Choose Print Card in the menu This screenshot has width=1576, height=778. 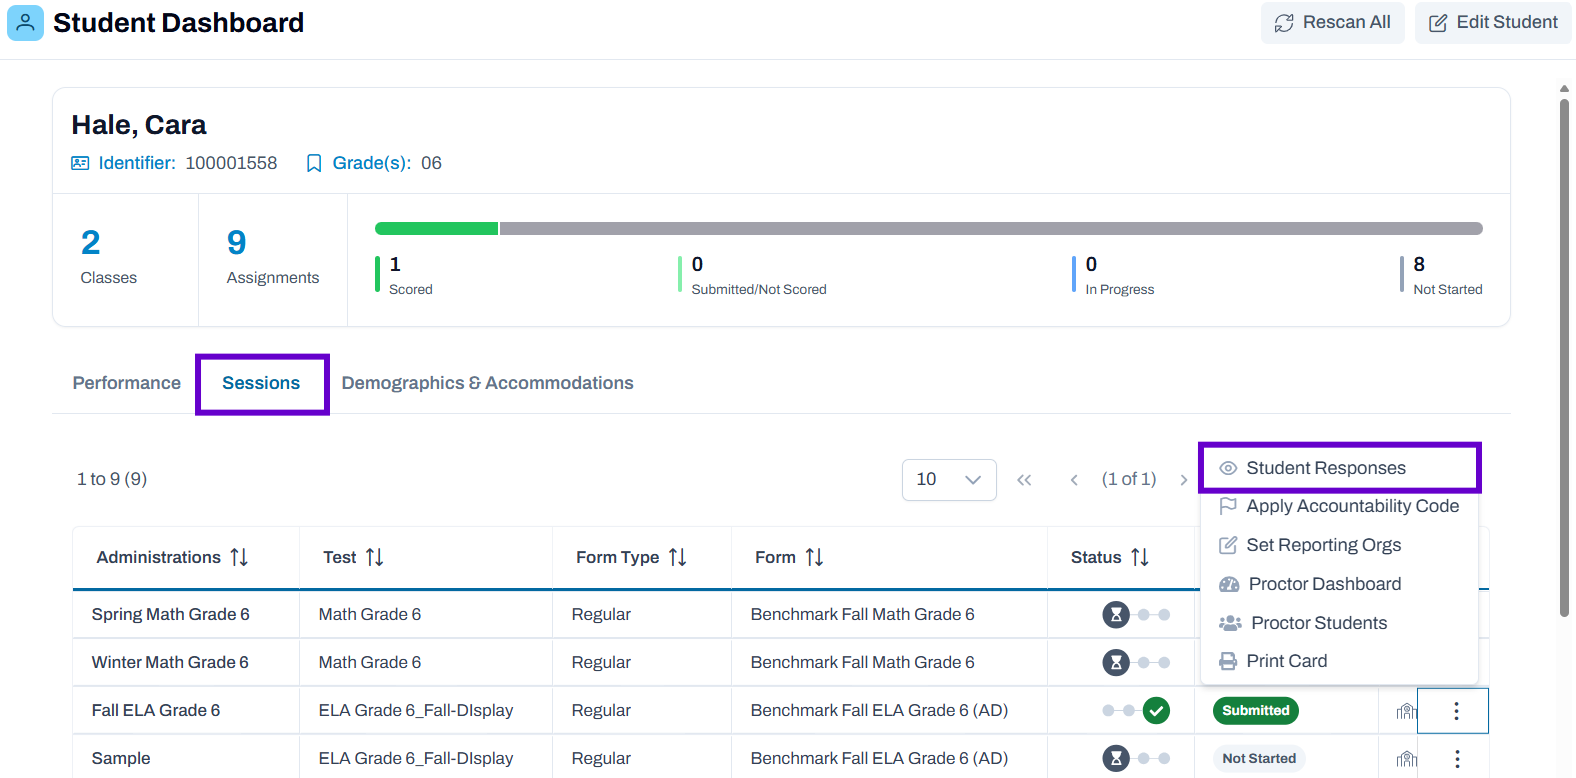pos(1339,661)
